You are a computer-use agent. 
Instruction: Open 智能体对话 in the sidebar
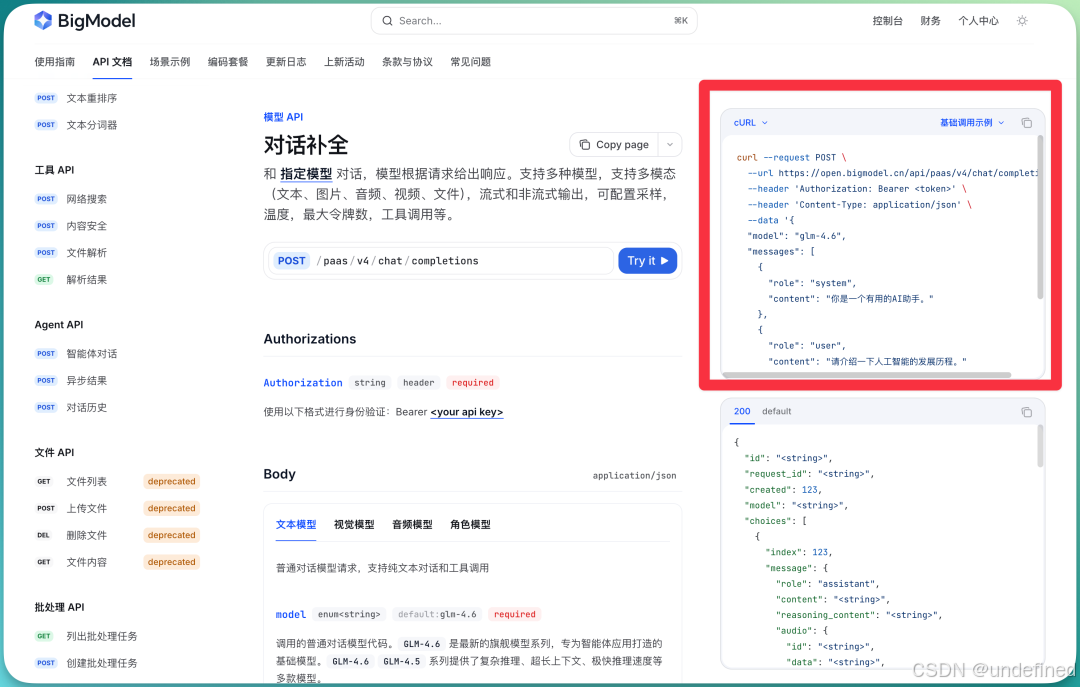point(92,354)
